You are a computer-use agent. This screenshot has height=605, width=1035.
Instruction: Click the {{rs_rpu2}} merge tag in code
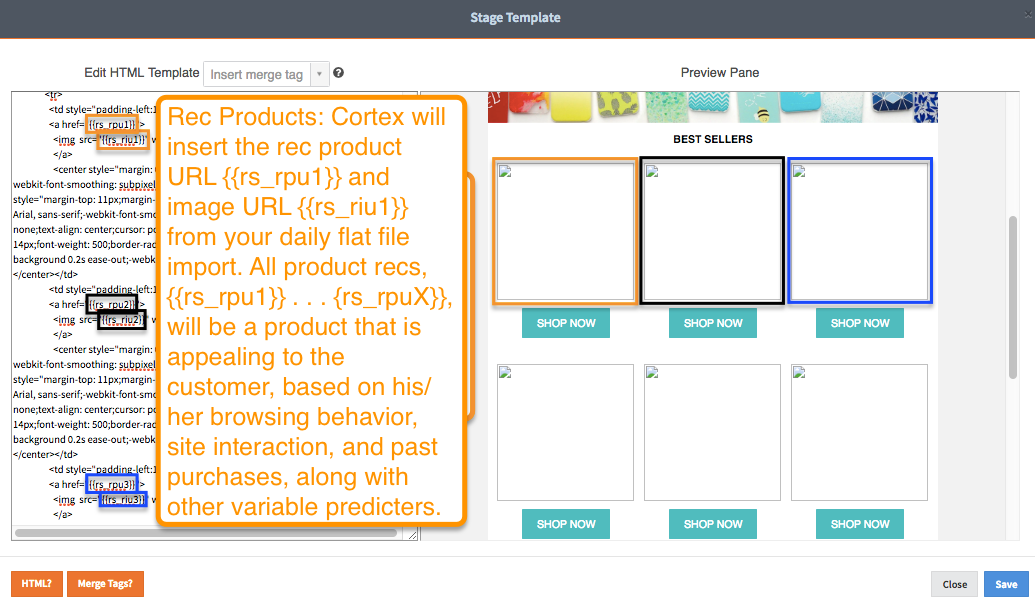point(112,304)
